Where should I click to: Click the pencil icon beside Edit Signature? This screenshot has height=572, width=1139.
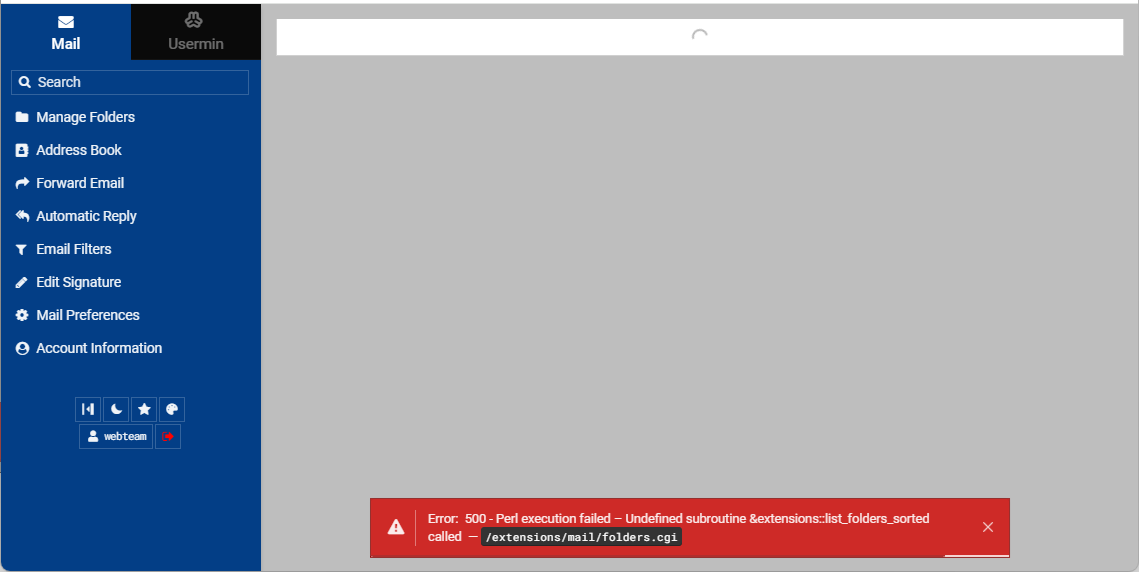(x=22, y=282)
